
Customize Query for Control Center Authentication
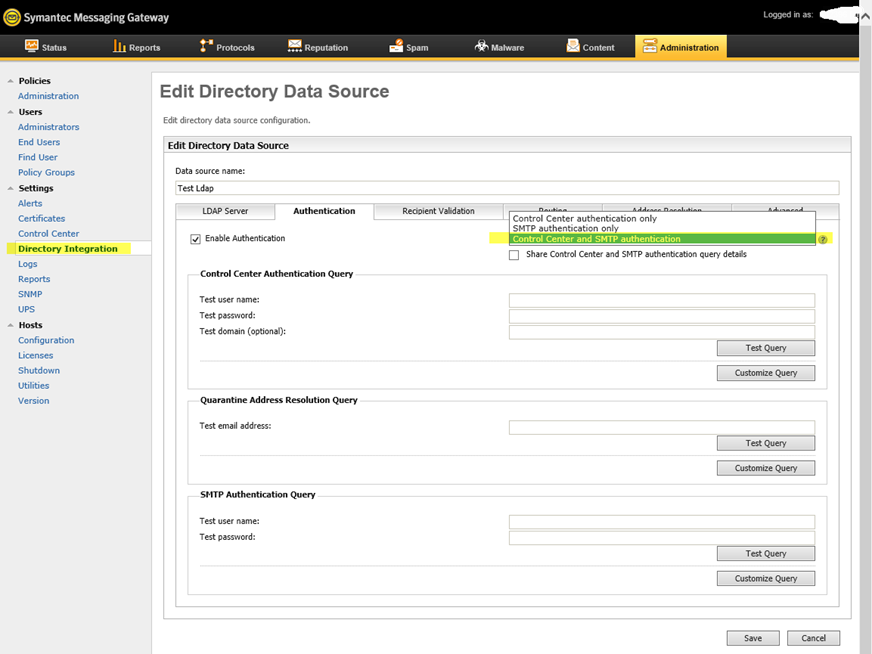tap(766, 373)
